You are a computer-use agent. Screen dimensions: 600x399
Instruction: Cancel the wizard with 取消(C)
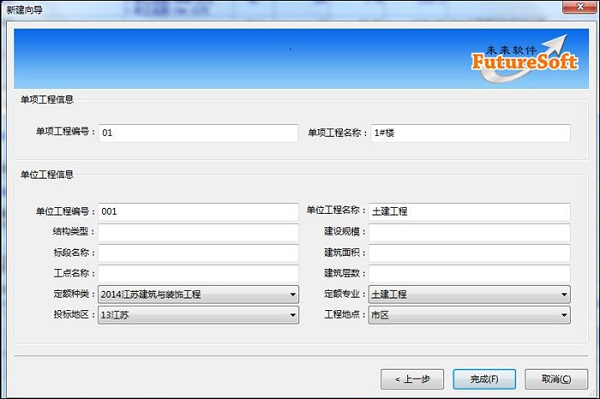556,379
